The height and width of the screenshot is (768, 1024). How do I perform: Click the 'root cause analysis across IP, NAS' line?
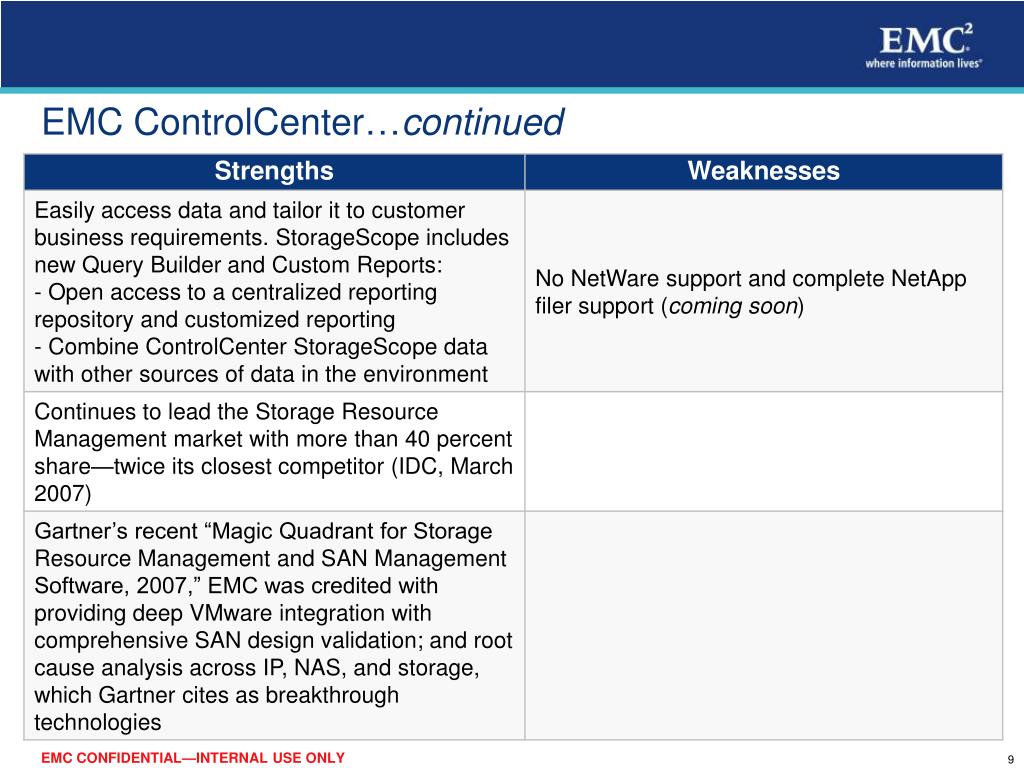pyautogui.click(x=257, y=668)
